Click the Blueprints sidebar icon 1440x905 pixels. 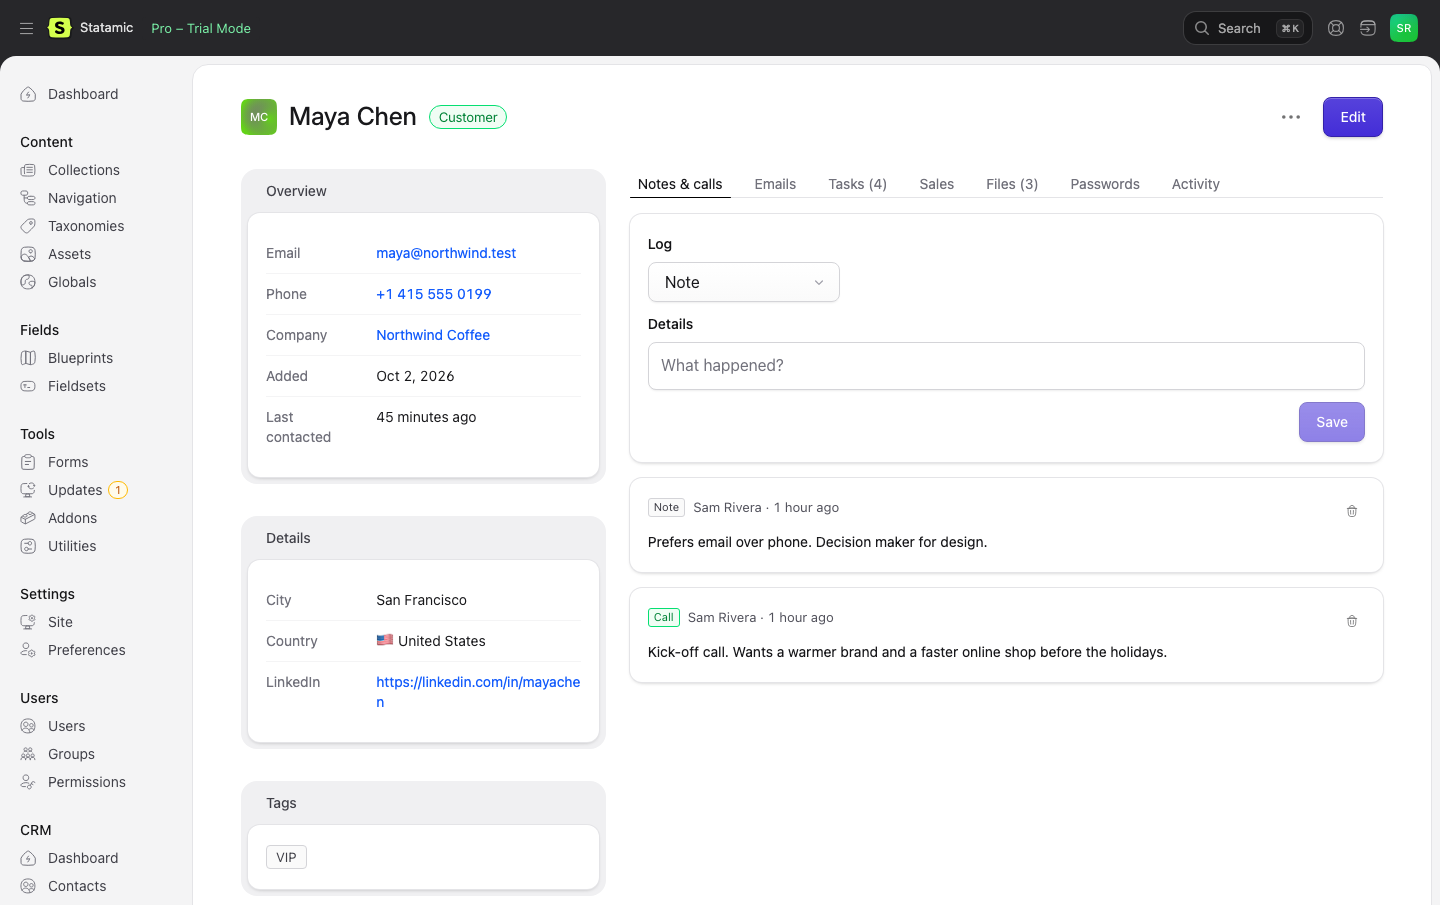28,358
